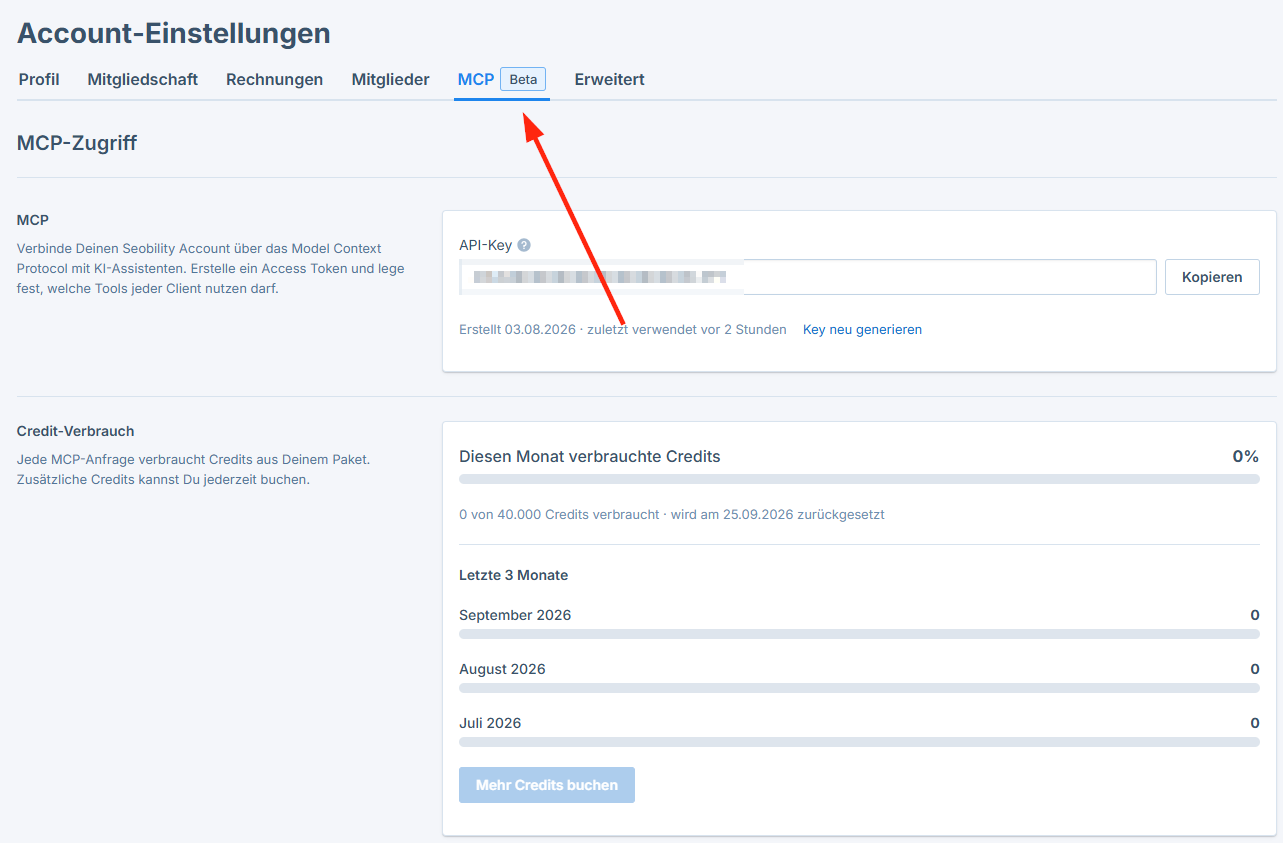
Task: Click the 'Diesen Monat verbrauchte Credits' title
Action: (590, 456)
